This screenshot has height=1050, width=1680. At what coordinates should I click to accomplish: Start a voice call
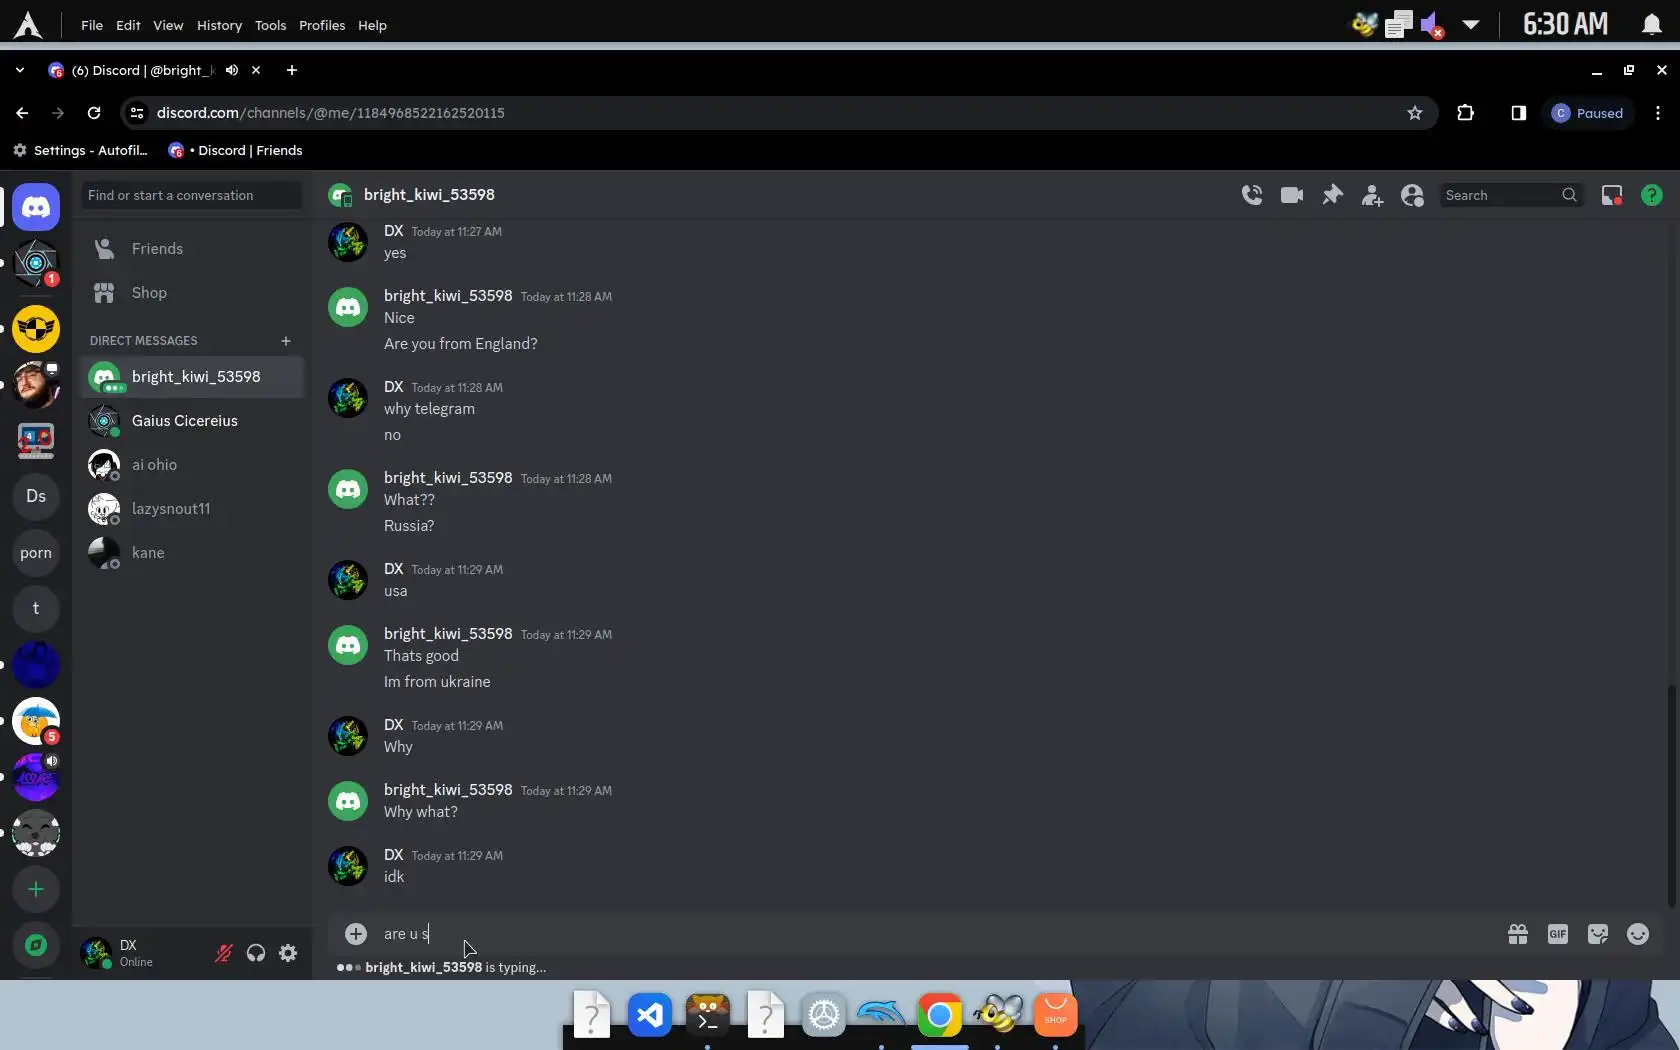1252,195
